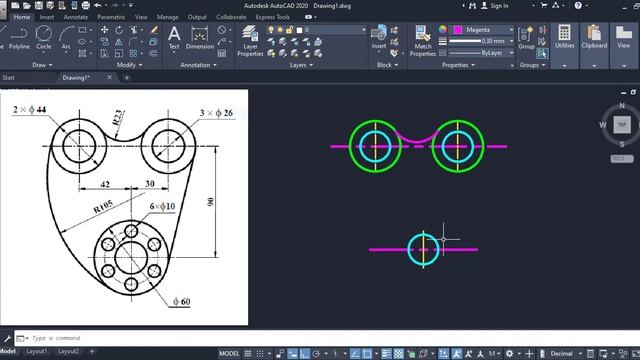
Task: Select the Circle drawing tool
Action: click(x=44, y=38)
